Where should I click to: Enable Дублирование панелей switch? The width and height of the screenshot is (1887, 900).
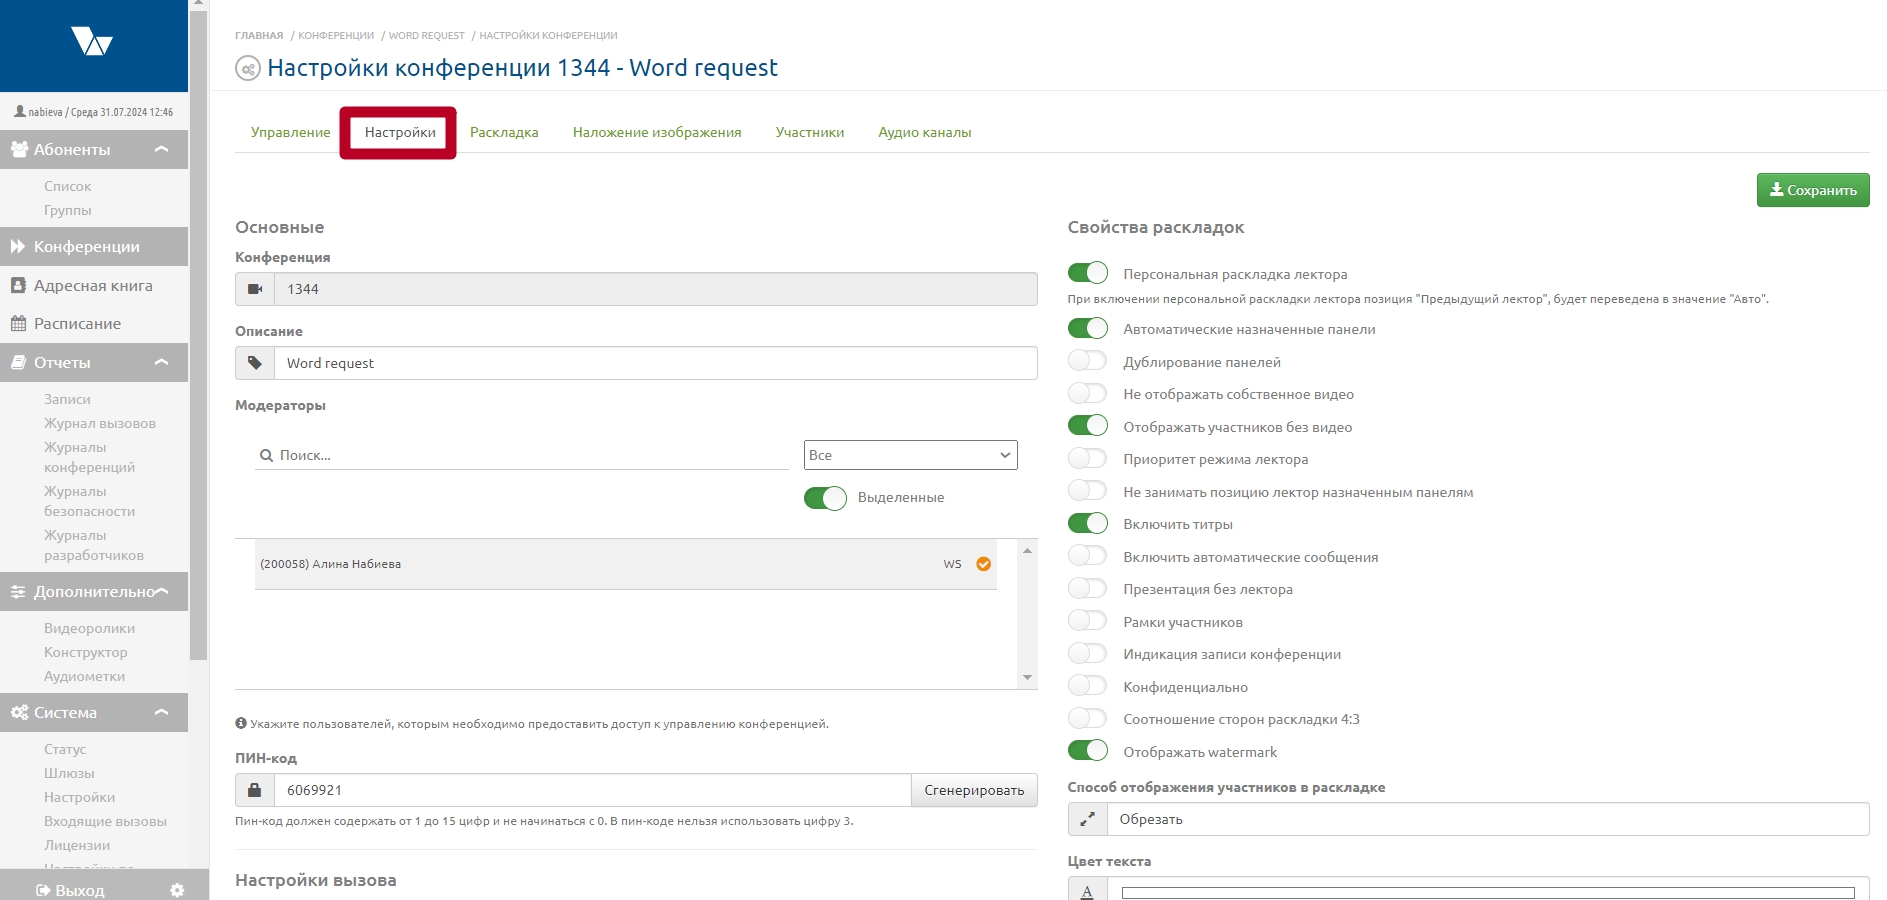point(1088,361)
